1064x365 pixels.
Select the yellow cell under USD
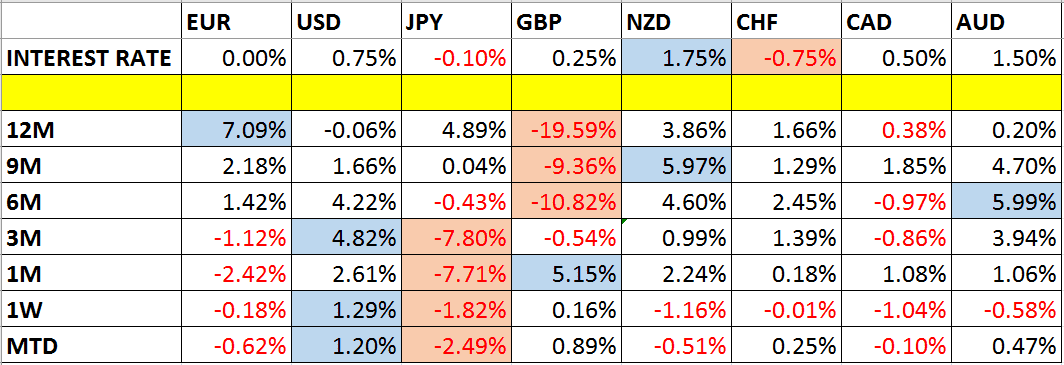(346, 94)
